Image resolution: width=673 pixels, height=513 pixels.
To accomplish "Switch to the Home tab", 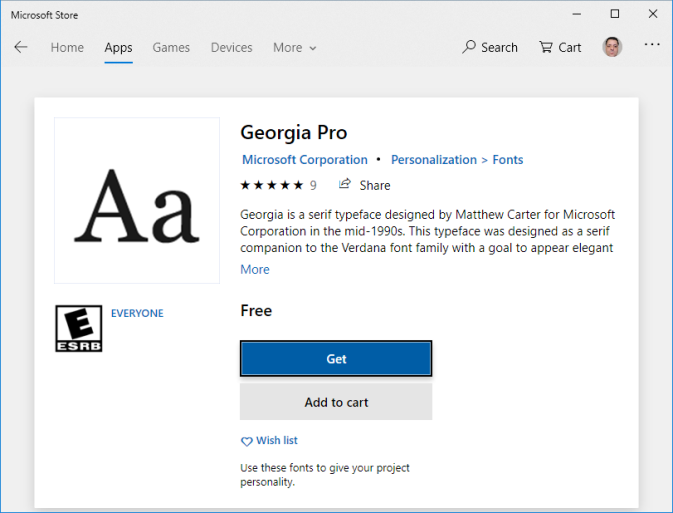I will [67, 47].
